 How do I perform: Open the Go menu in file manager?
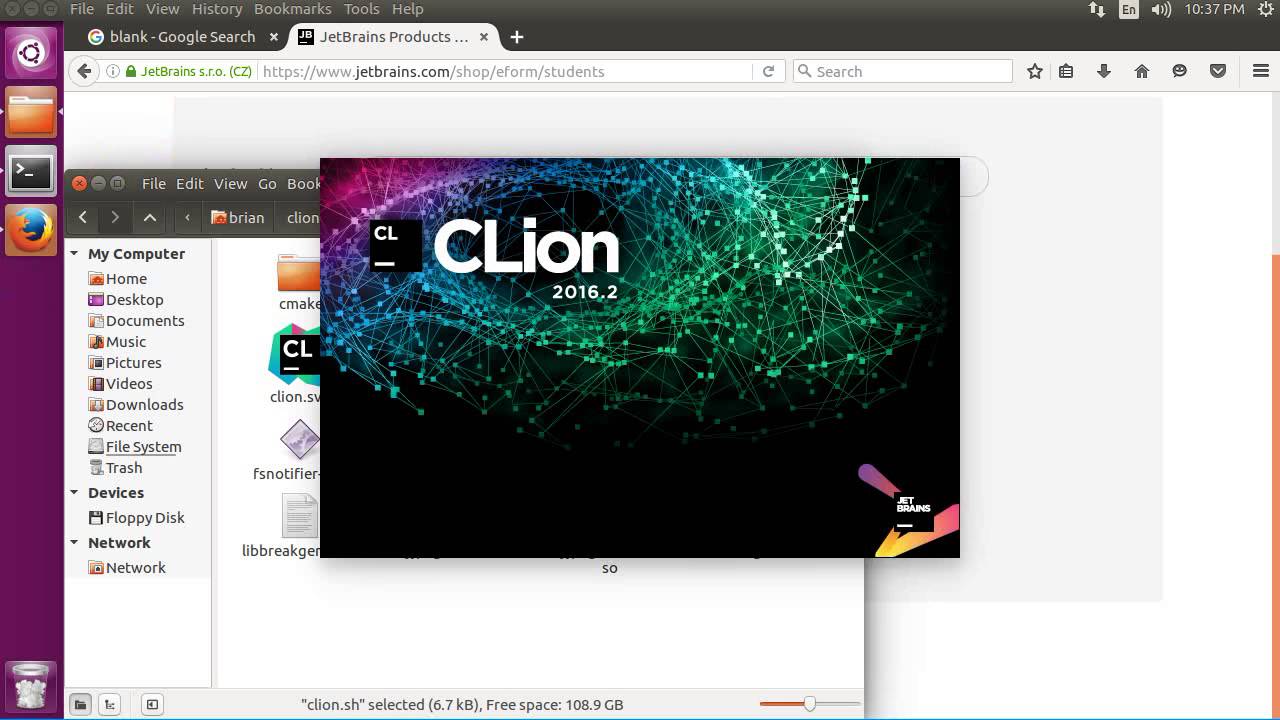267,184
